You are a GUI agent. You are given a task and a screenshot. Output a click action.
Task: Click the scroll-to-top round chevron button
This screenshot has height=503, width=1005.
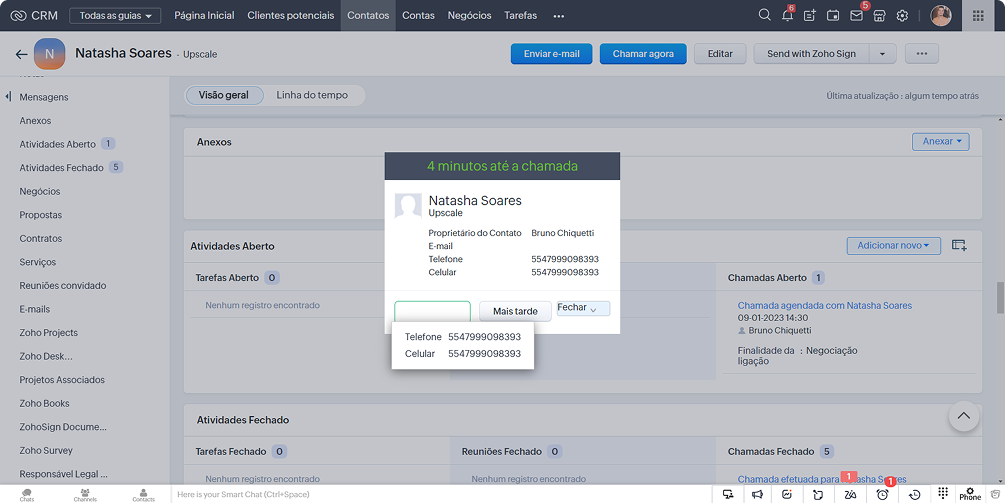tap(963, 416)
